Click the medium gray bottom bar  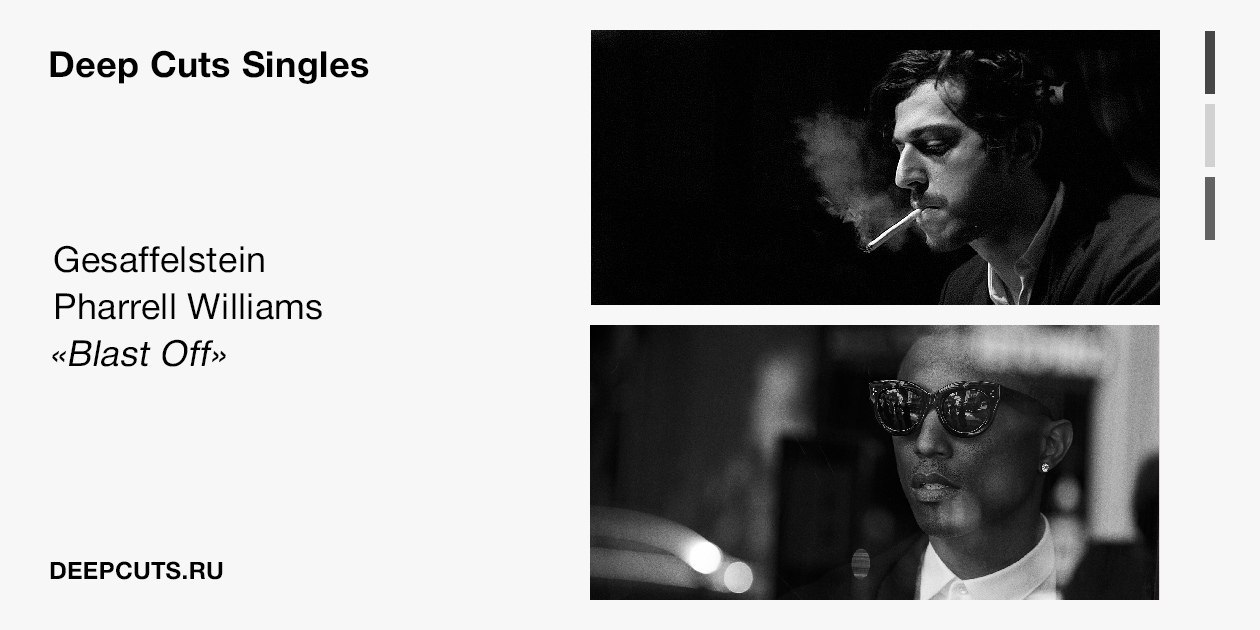1210,208
